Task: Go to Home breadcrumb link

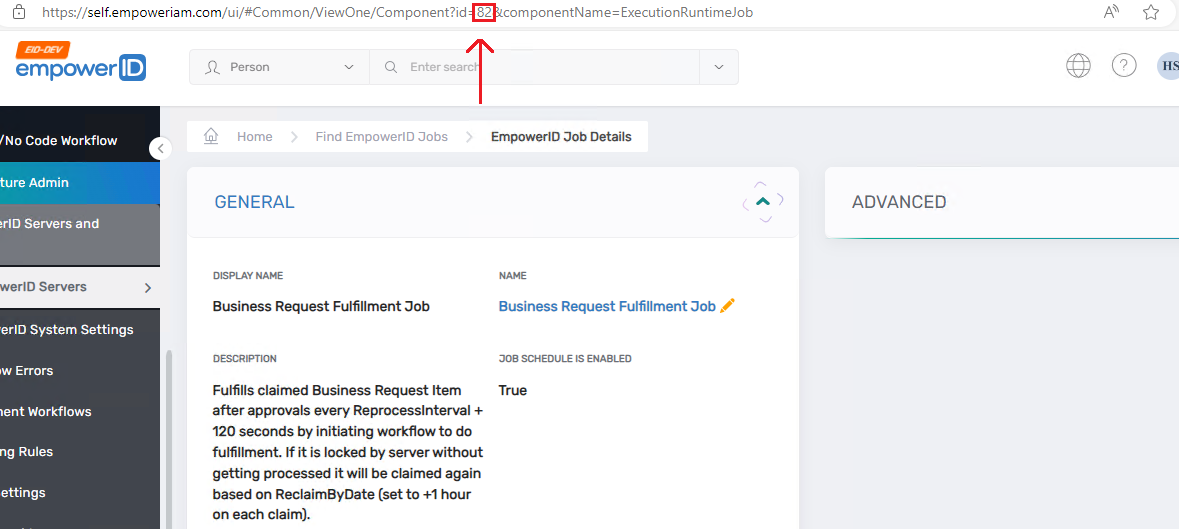Action: (x=254, y=137)
